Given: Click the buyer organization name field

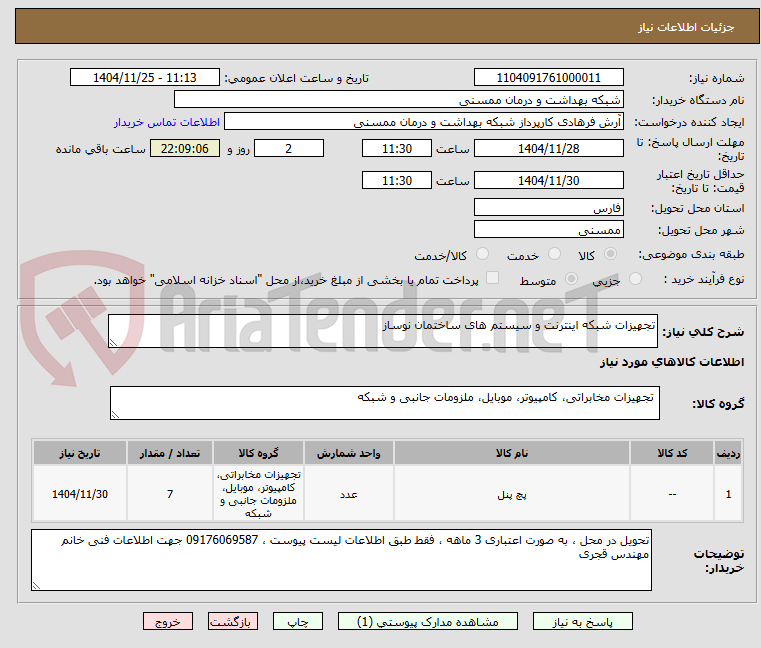Looking at the screenshot, I should coord(398,100).
